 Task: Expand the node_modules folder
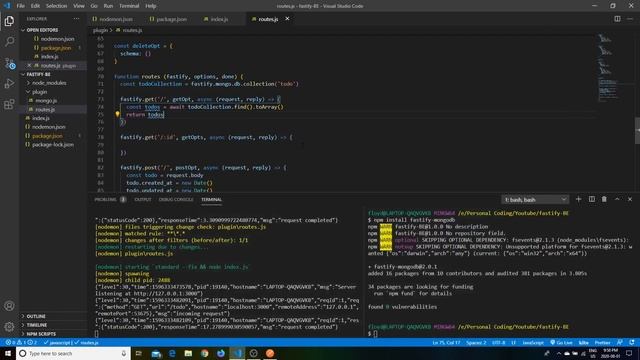point(49,83)
